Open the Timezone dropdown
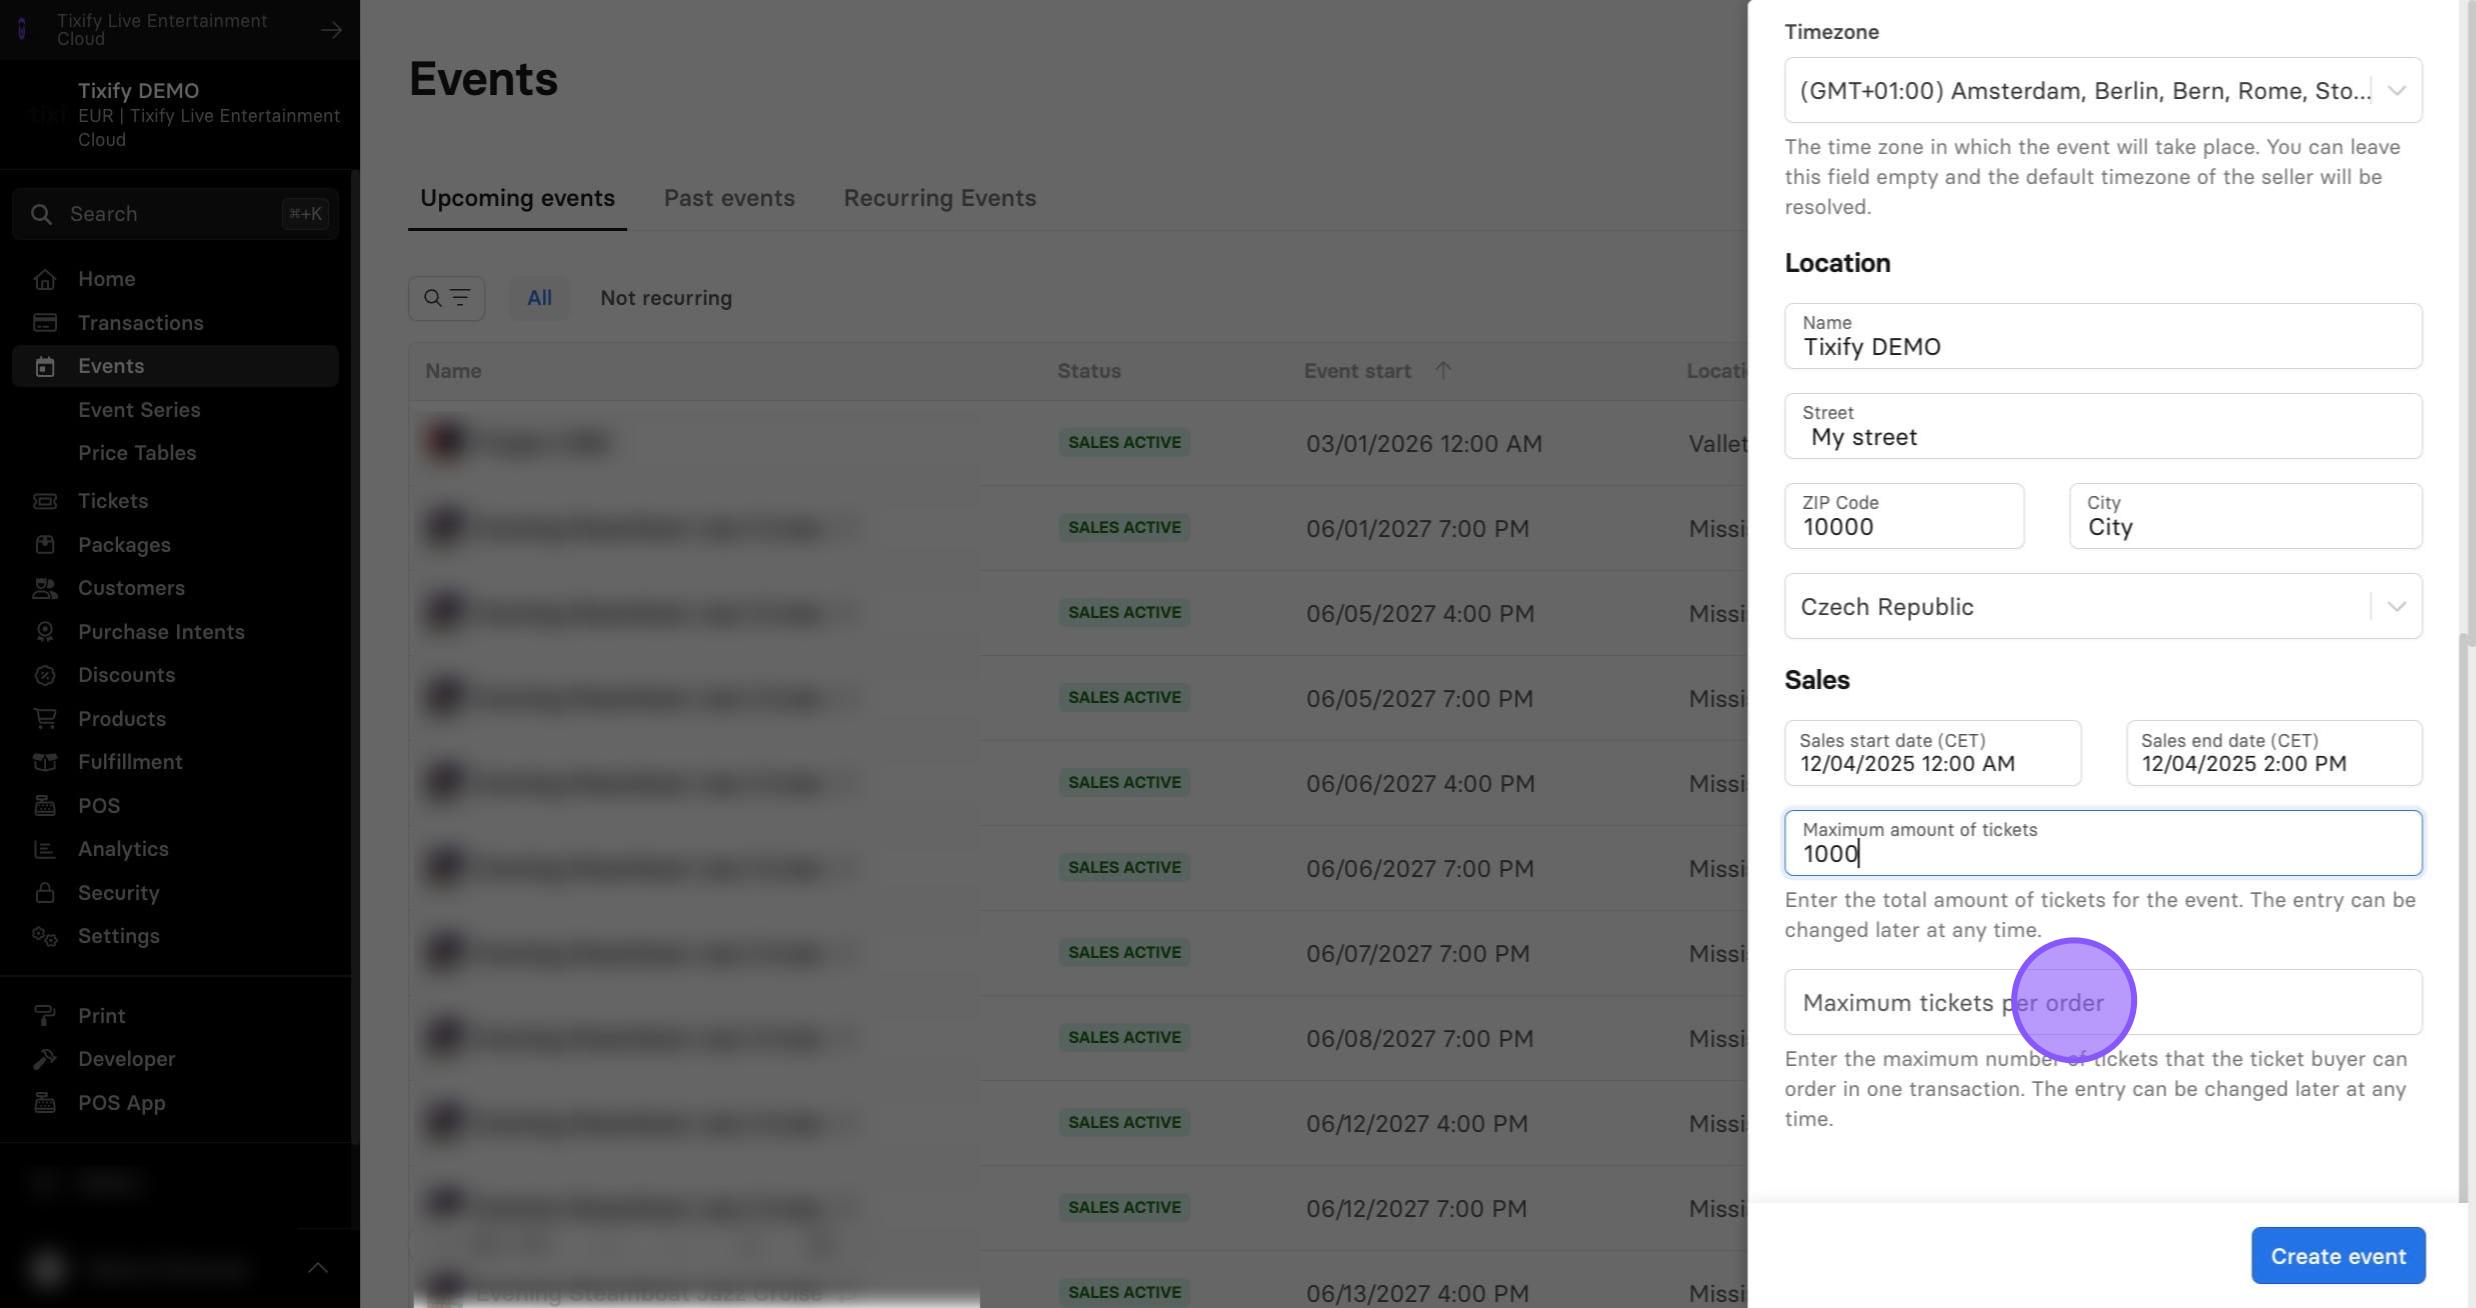This screenshot has width=2476, height=1308. (2103, 91)
